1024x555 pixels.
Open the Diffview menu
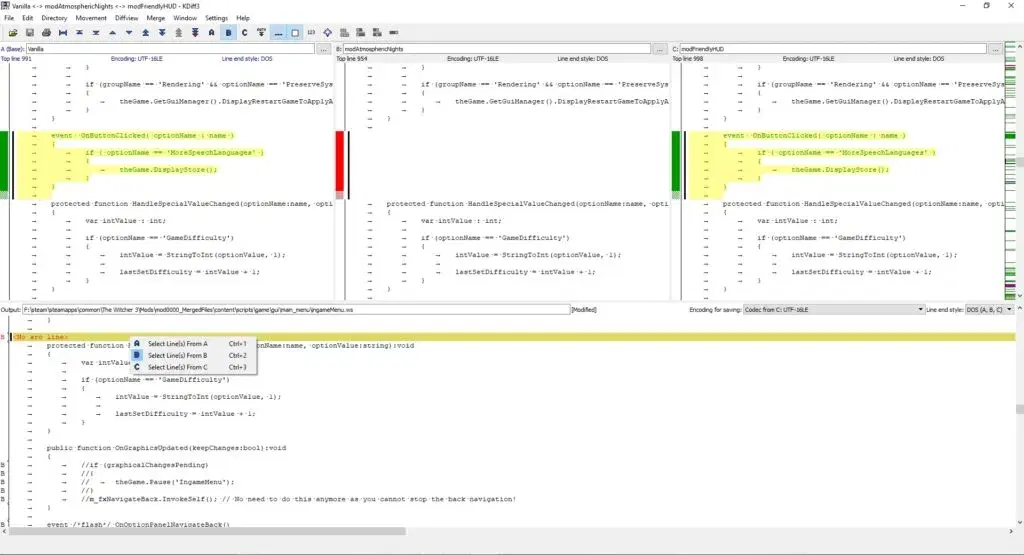point(127,18)
